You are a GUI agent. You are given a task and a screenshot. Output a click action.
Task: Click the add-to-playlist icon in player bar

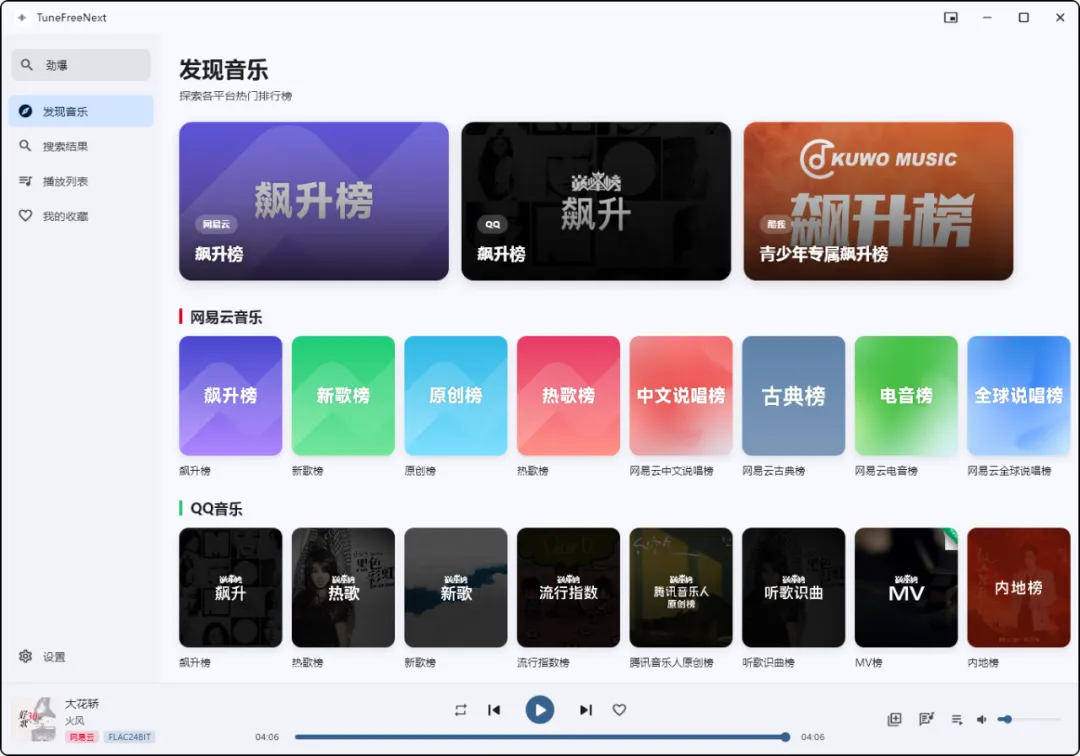[894, 720]
